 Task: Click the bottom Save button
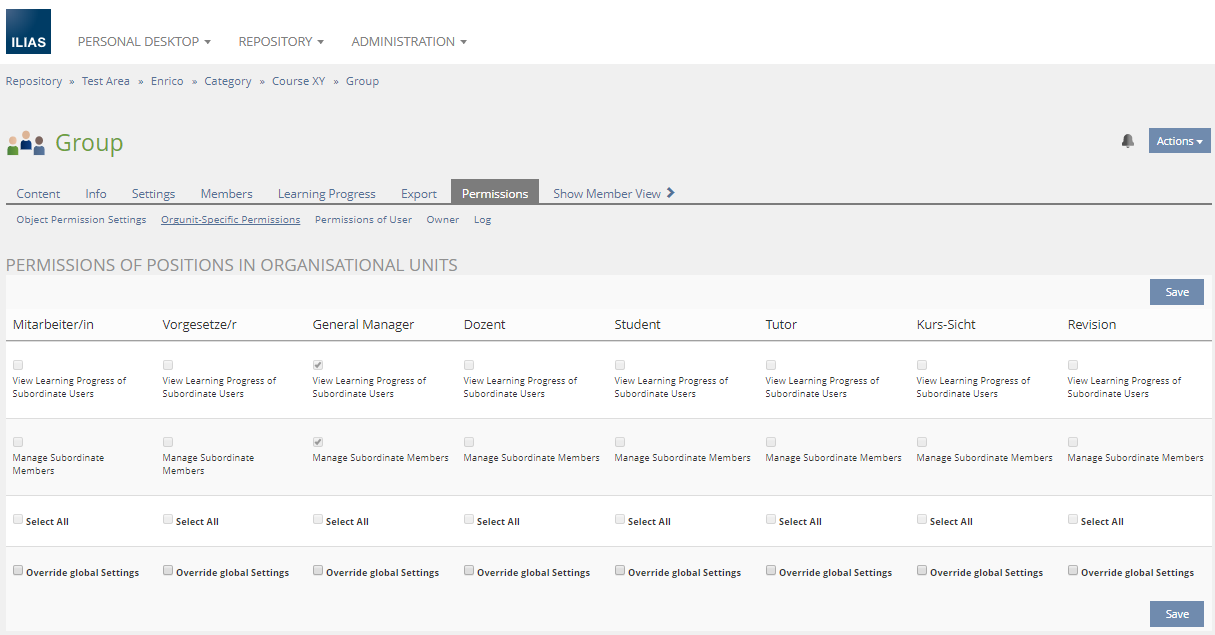click(1176, 614)
